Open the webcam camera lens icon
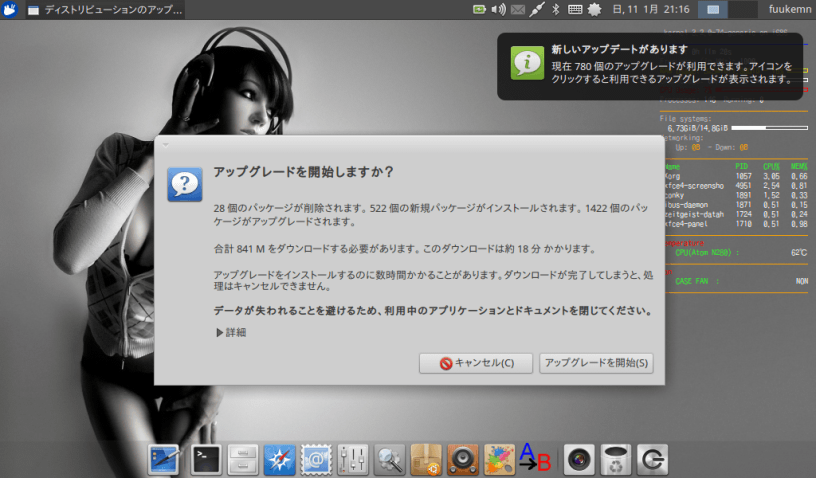816x478 pixels. (579, 460)
